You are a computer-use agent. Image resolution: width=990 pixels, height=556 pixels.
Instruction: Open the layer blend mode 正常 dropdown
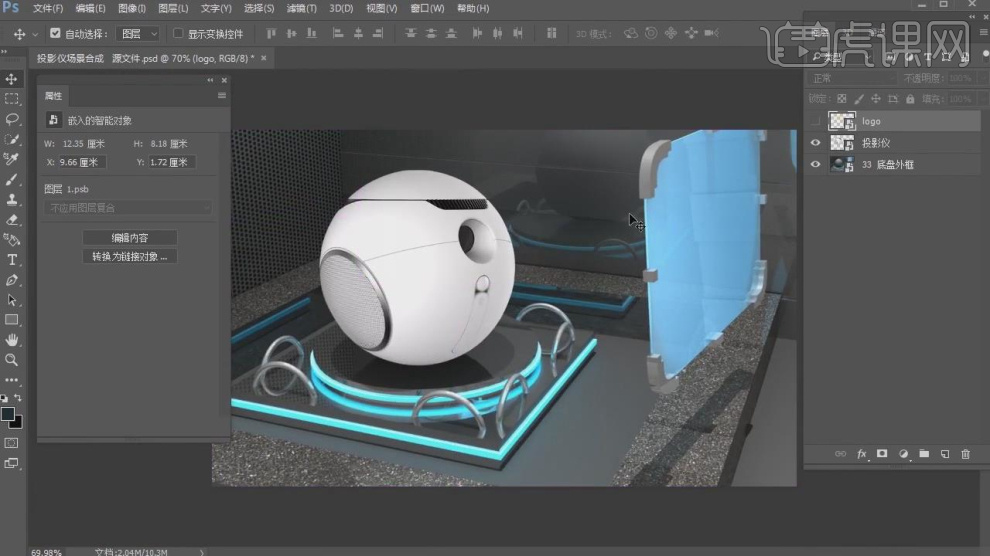(852, 78)
